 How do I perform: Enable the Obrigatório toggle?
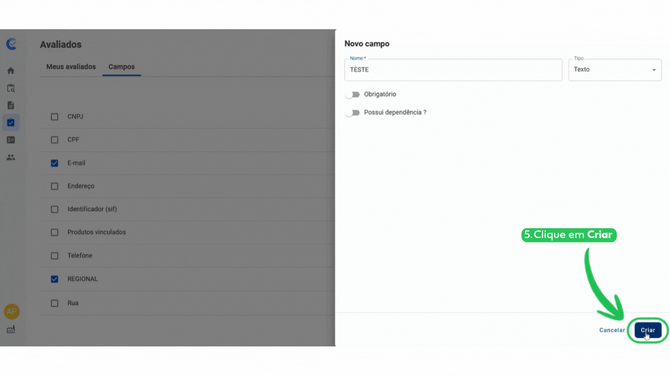click(353, 94)
